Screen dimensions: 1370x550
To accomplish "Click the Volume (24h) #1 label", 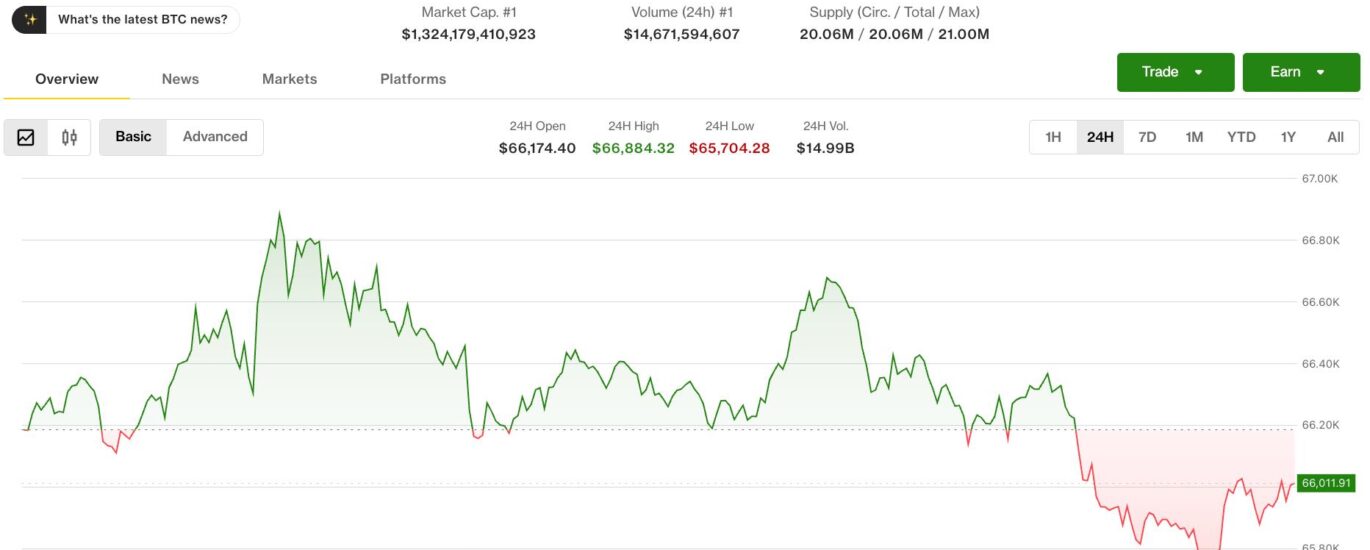I will click(x=682, y=12).
